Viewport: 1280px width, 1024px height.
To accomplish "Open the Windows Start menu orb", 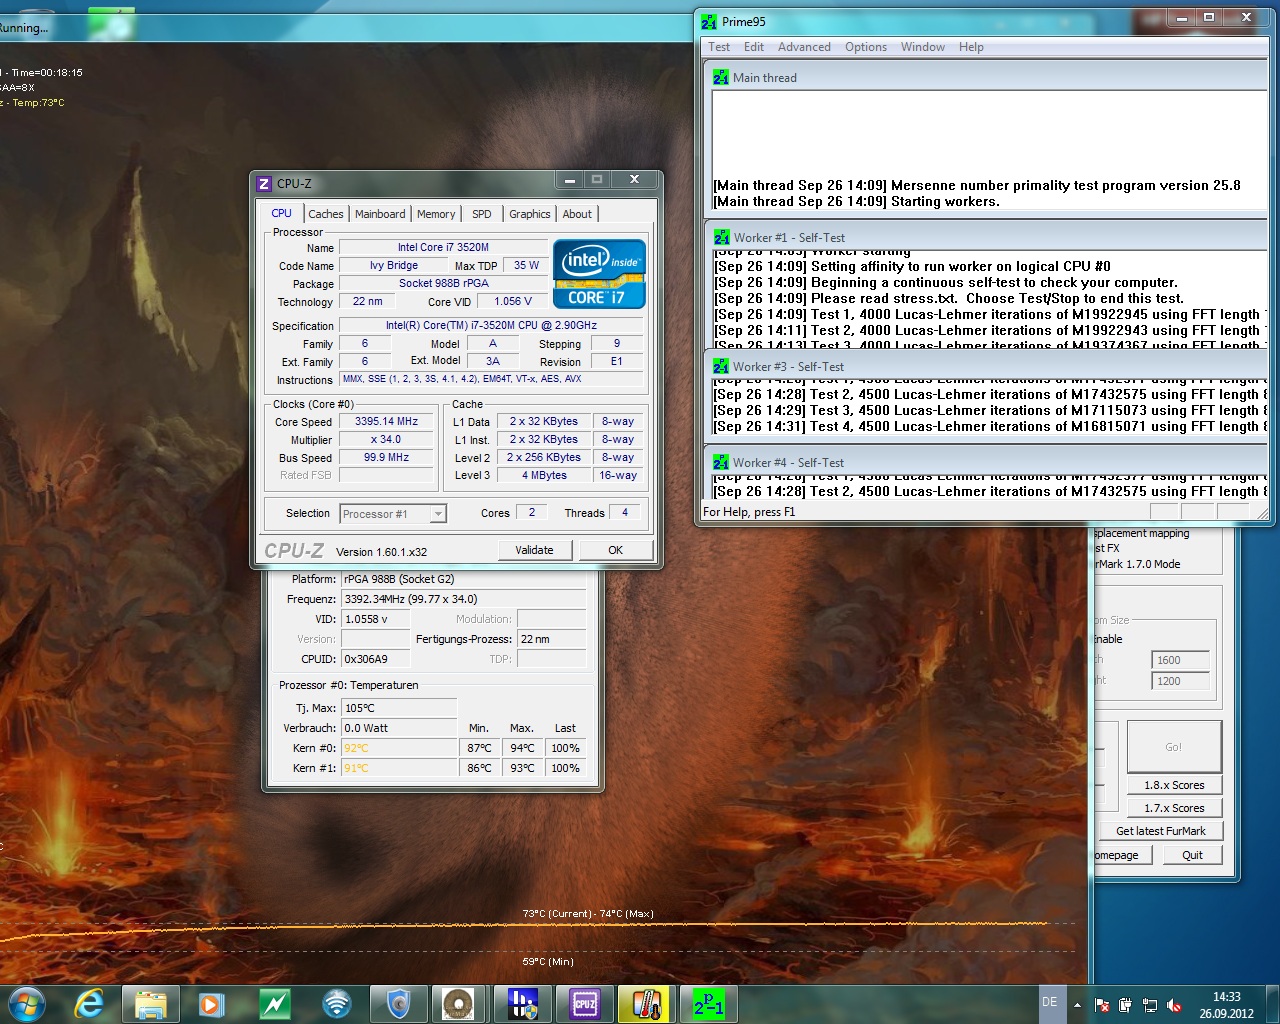I will click(26, 1003).
